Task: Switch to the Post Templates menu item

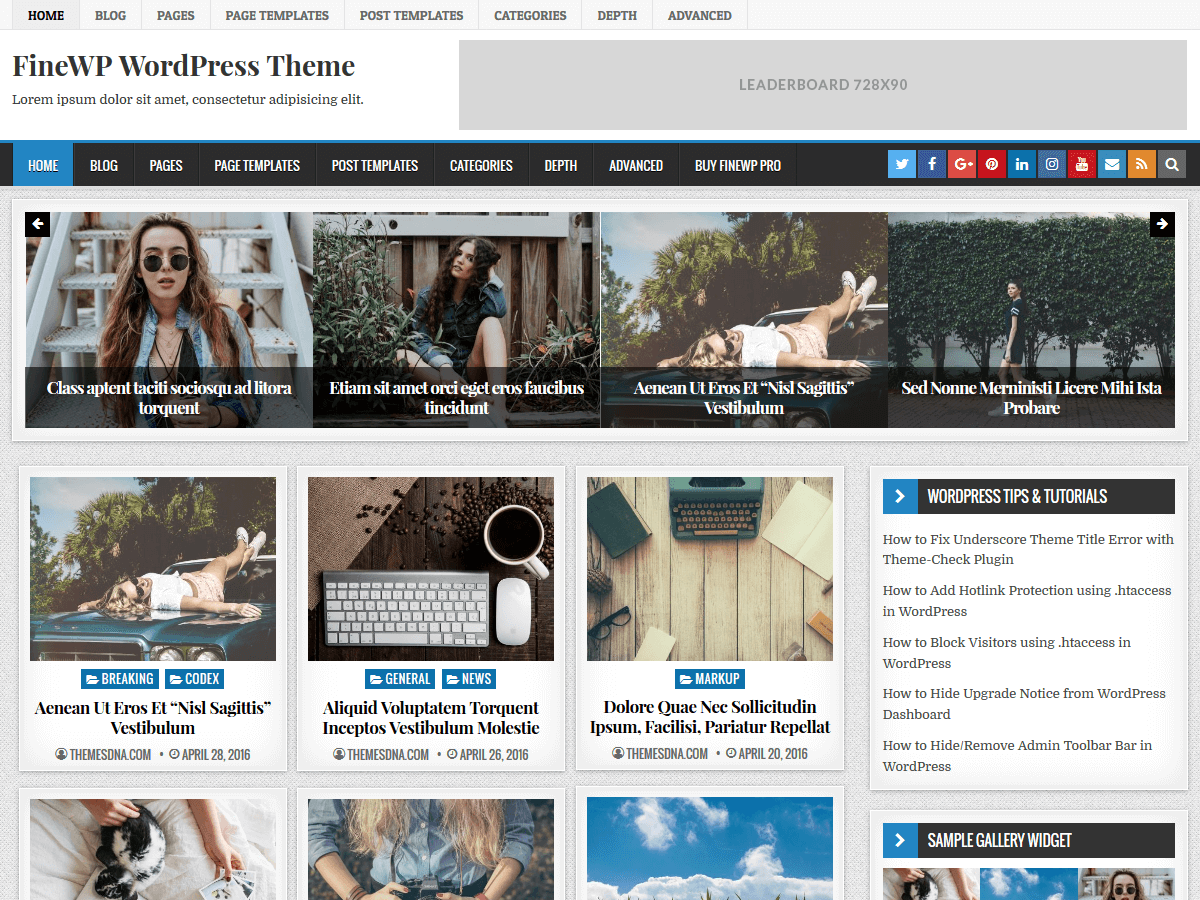Action: (x=374, y=165)
